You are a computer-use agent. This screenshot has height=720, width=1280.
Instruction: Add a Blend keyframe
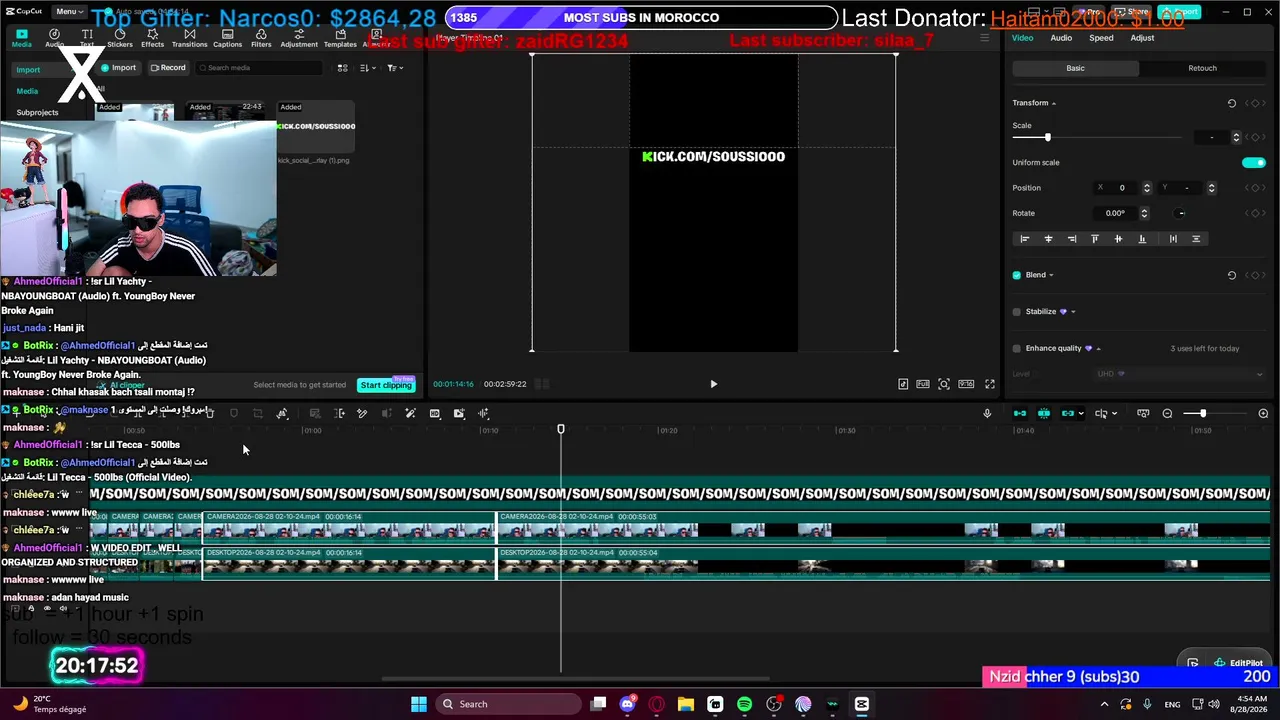pyautogui.click(x=1255, y=275)
